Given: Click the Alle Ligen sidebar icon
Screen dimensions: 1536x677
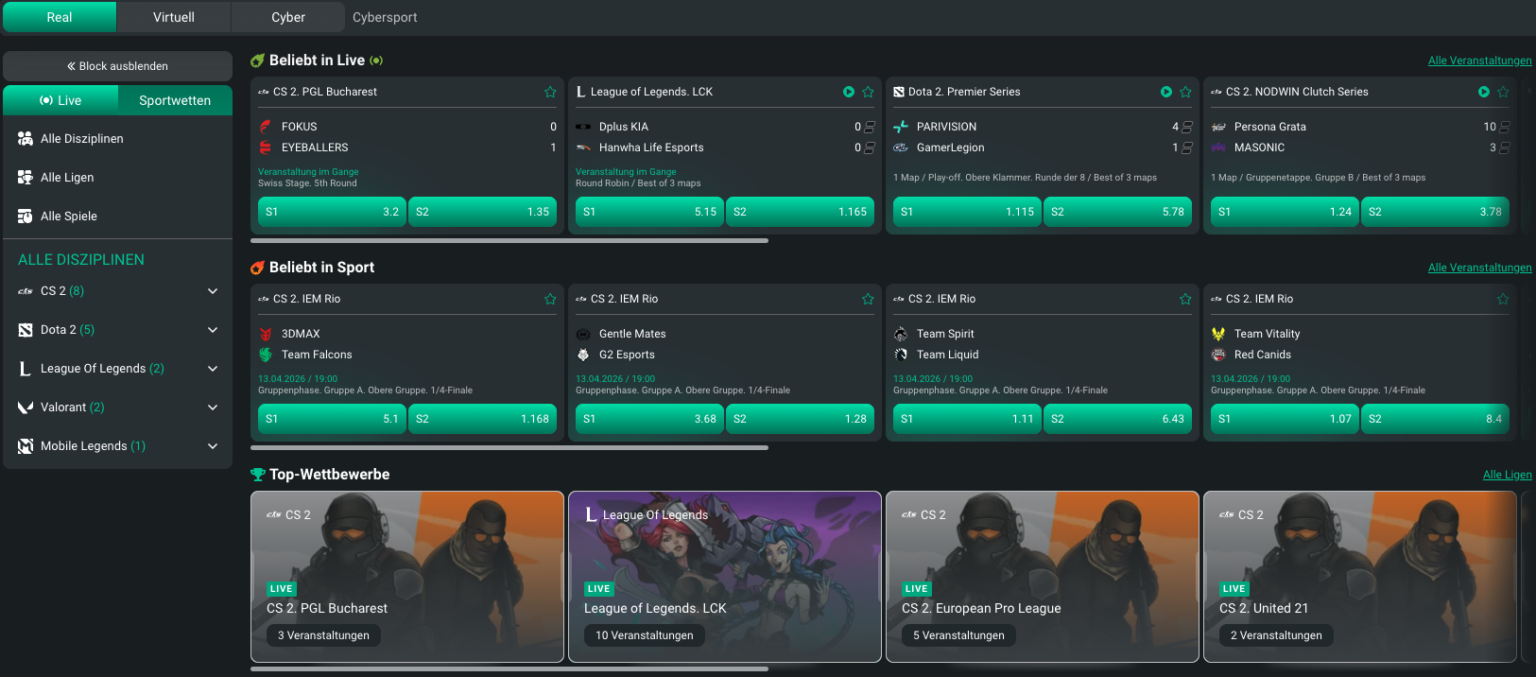Looking at the screenshot, I should pos(26,178).
